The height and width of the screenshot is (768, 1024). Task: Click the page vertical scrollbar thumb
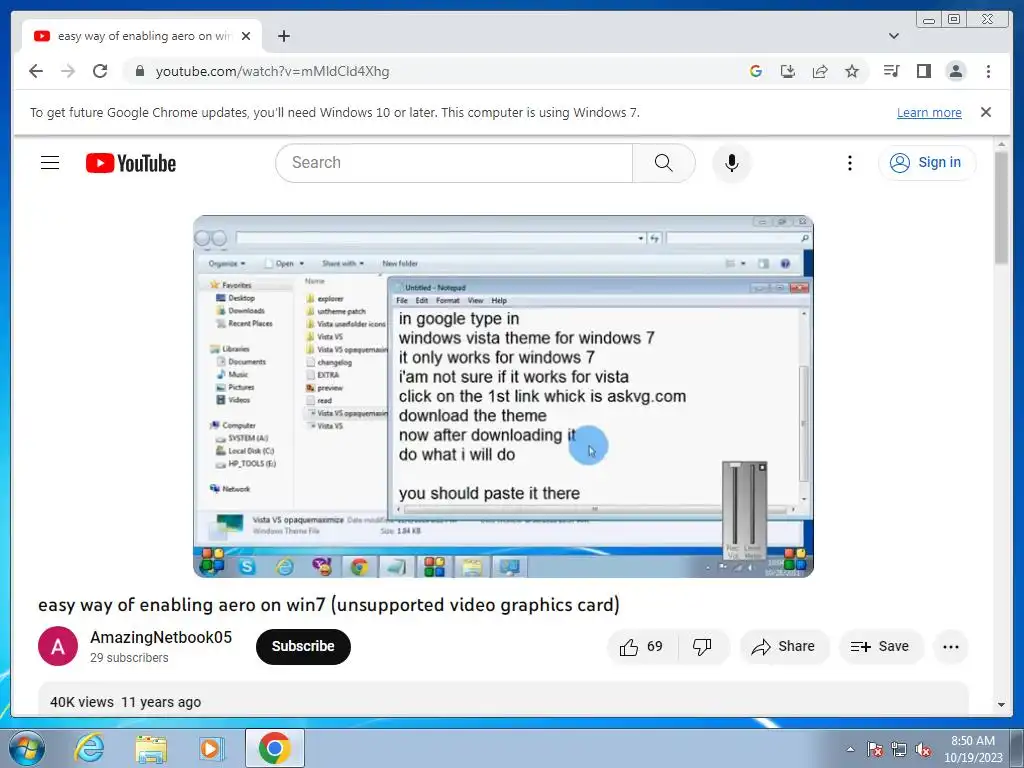point(1001,207)
